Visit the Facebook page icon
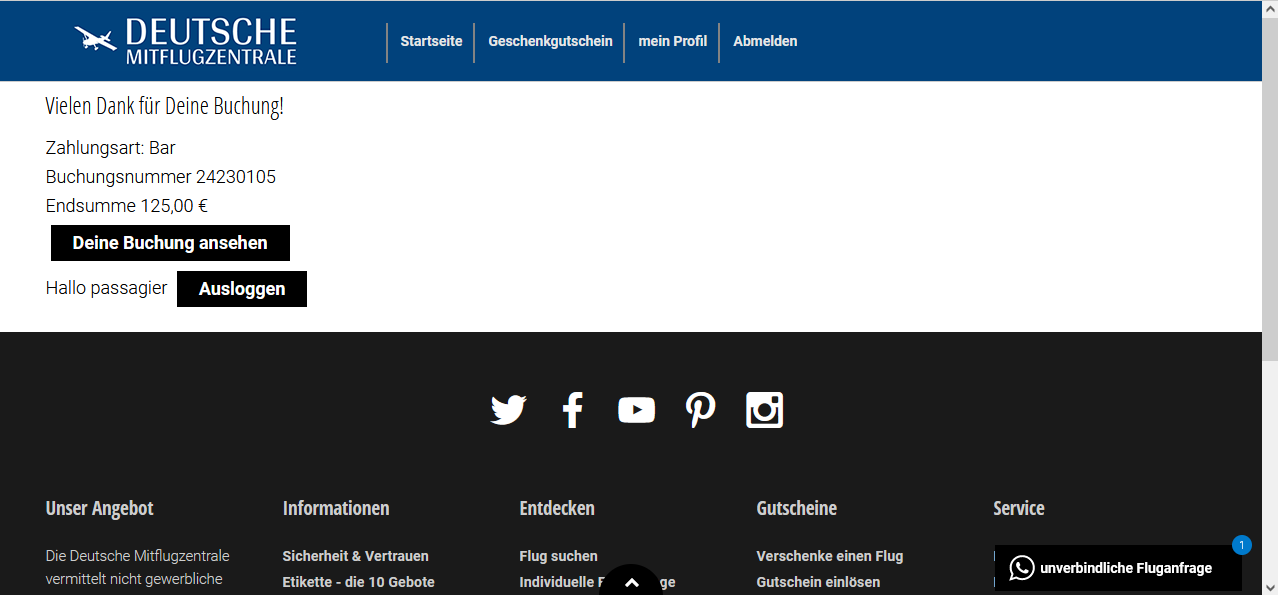Image resolution: width=1278 pixels, height=595 pixels. point(572,410)
